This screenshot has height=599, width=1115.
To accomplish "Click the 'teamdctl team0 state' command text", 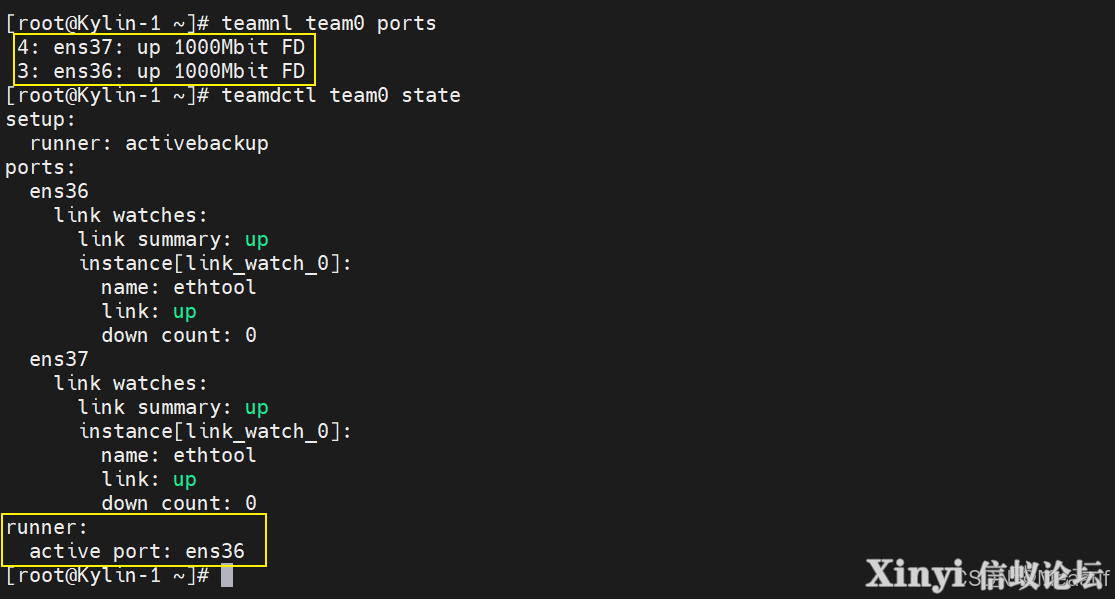I will click(341, 95).
